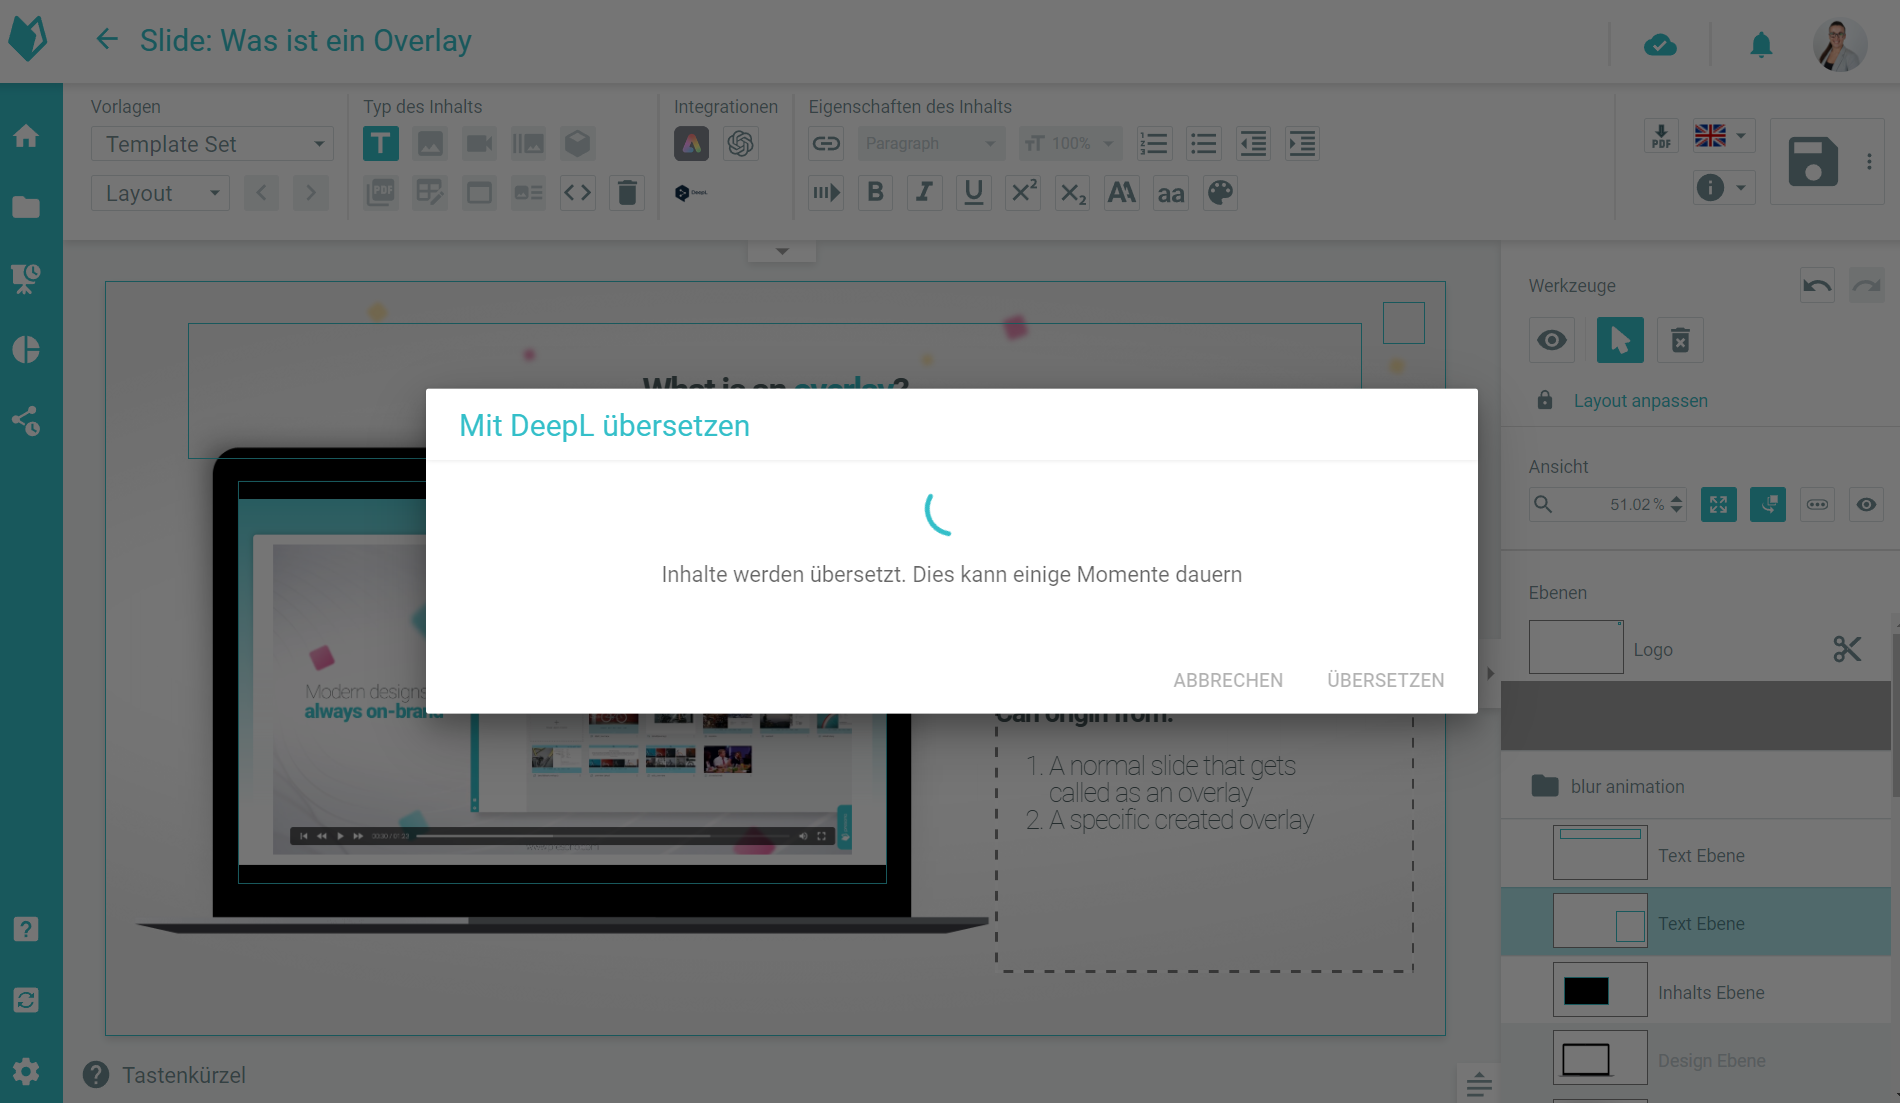The height and width of the screenshot is (1103, 1900).
Task: Open the settings gear in left sidebar
Action: click(x=26, y=1072)
